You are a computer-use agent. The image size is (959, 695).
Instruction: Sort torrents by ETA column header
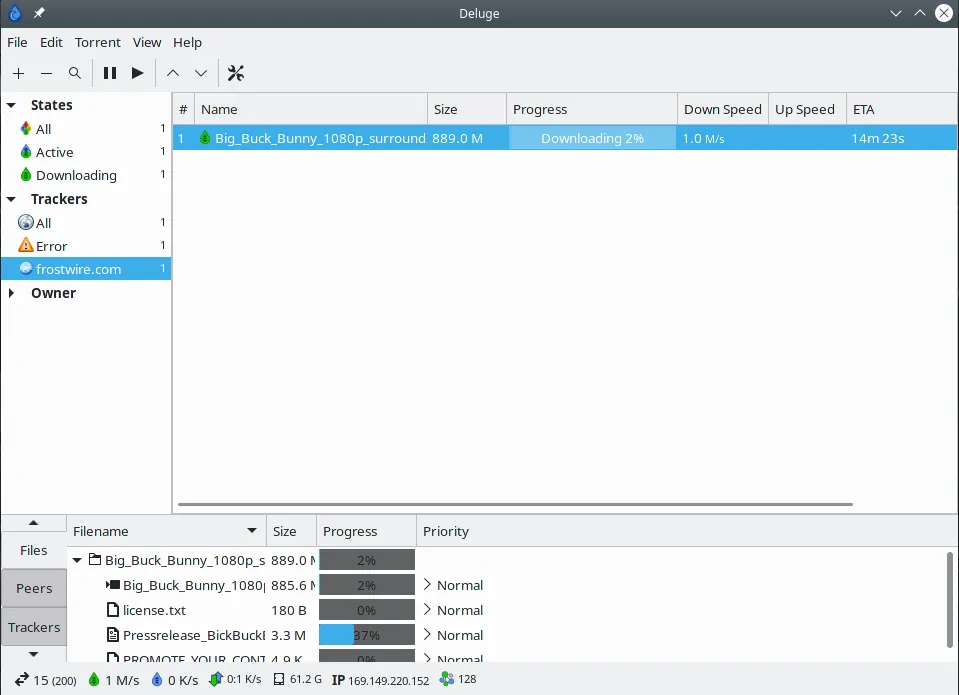902,110
